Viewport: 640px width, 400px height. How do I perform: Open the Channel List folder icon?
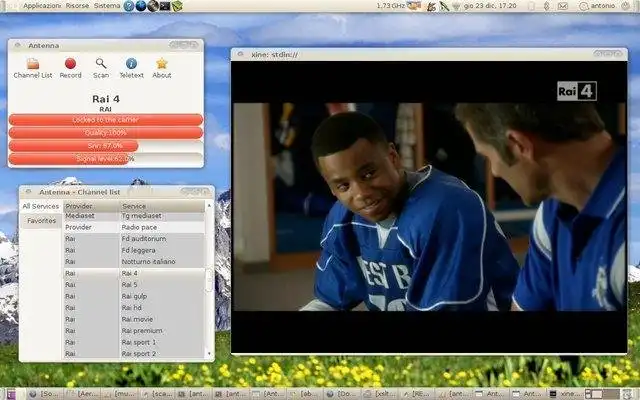pos(33,64)
